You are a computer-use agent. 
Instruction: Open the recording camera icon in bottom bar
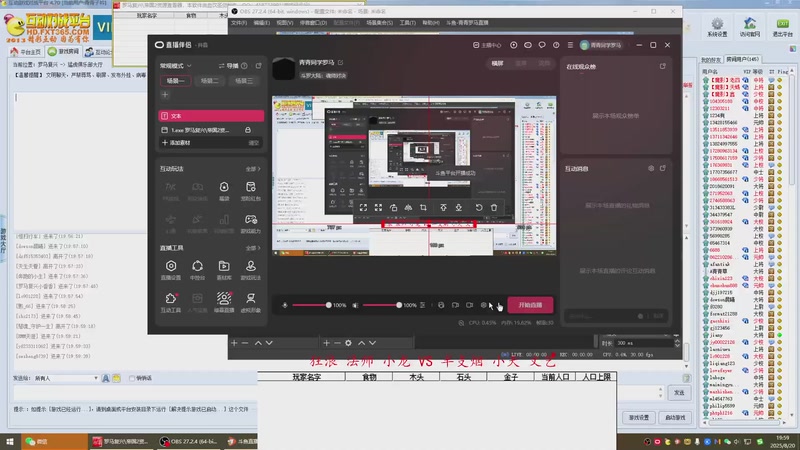click(469, 305)
